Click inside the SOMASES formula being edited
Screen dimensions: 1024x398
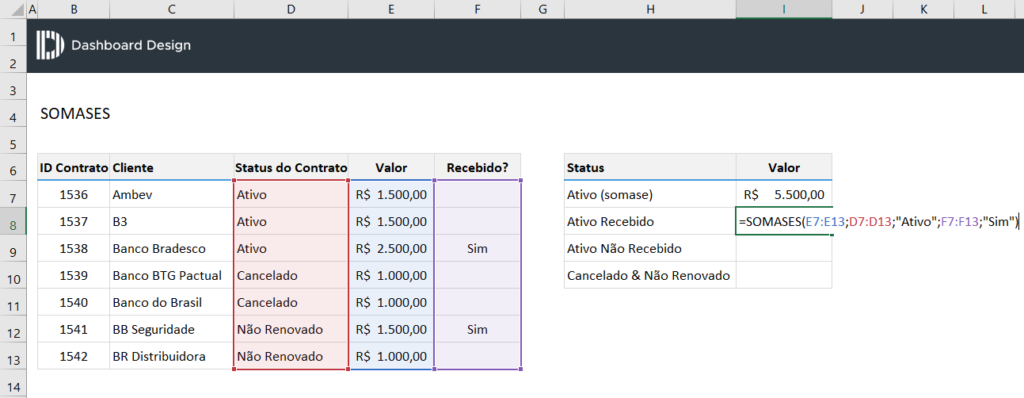tap(879, 222)
